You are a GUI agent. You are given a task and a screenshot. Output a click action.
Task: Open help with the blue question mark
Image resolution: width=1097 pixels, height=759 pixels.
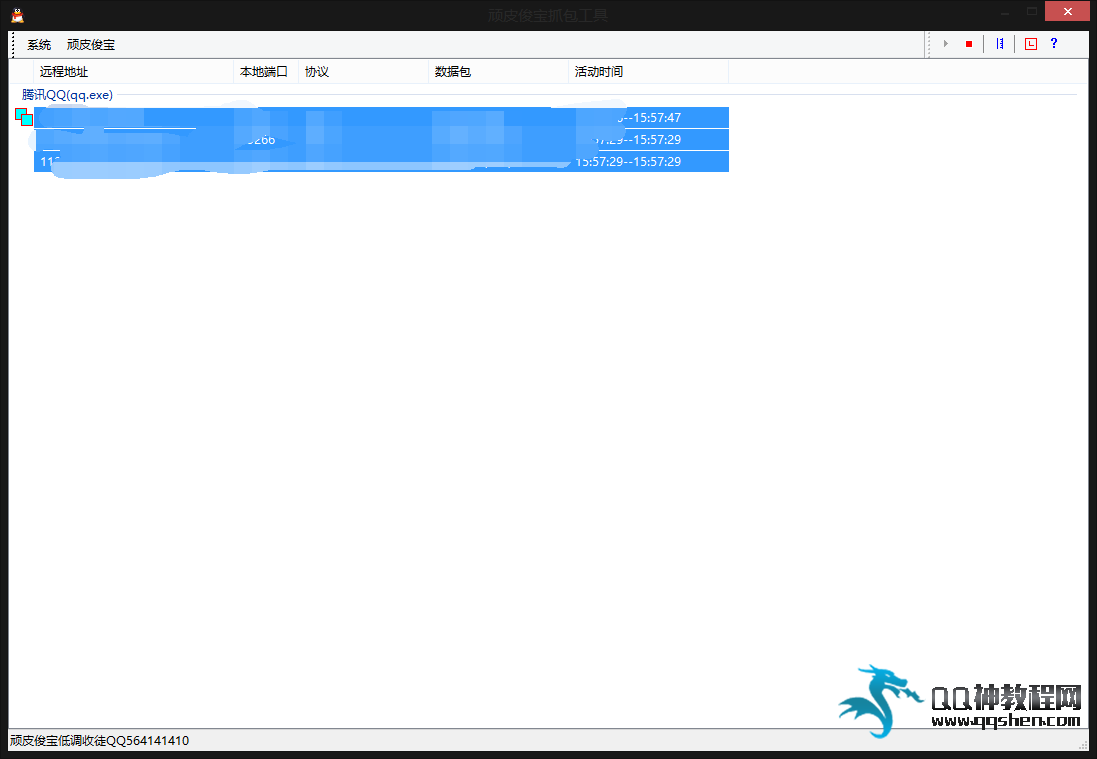(x=1054, y=44)
